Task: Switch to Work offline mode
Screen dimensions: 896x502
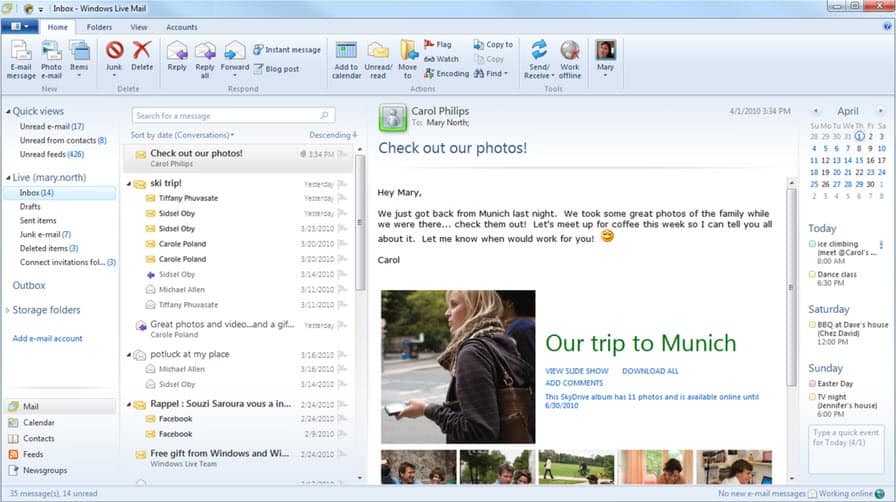Action: (x=570, y=60)
